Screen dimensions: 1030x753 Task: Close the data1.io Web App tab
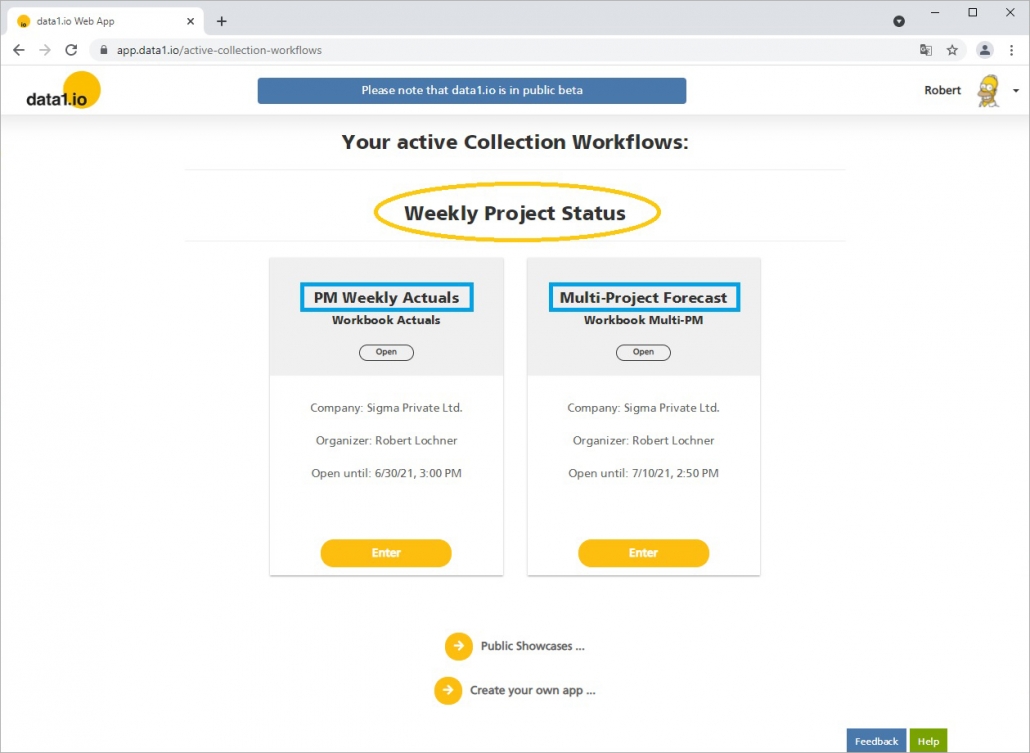pyautogui.click(x=191, y=21)
